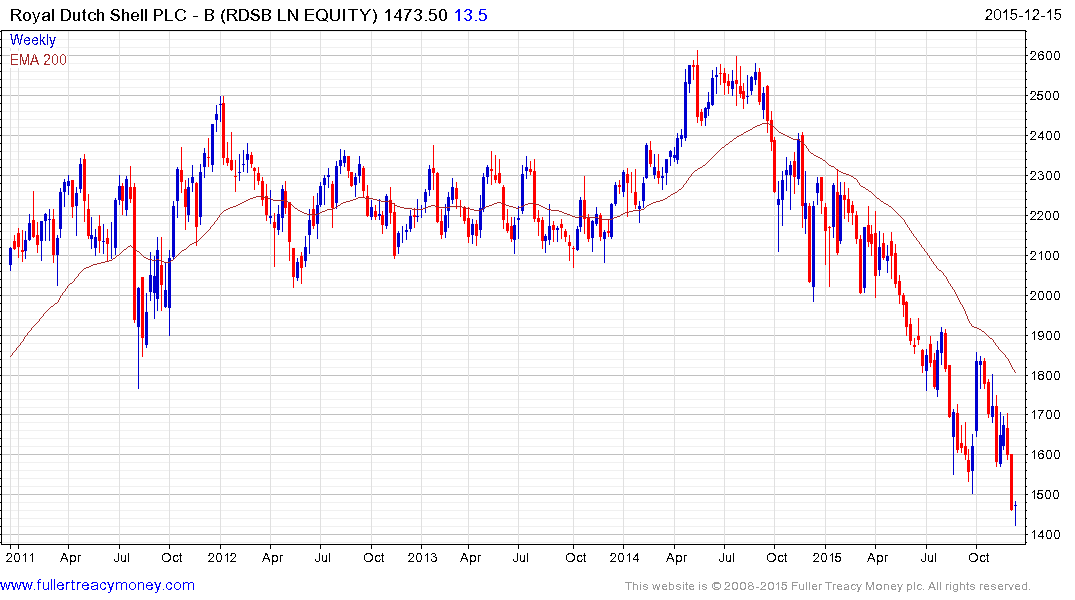Click the 2012 year label on time axis
1075x600 pixels.
(x=221, y=557)
